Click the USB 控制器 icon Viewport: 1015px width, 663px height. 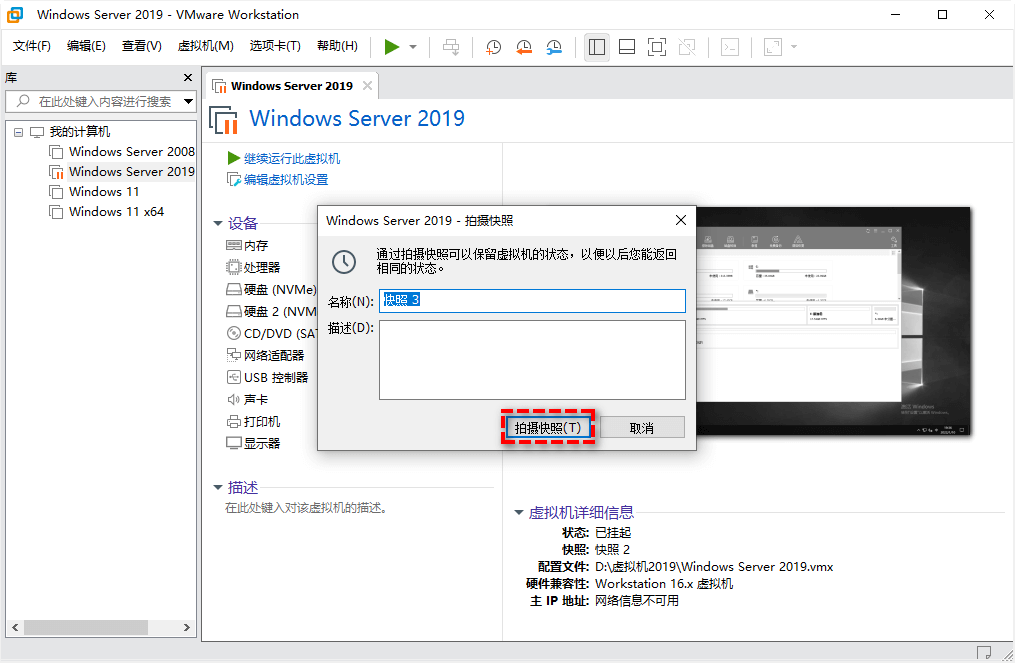pyautogui.click(x=234, y=377)
